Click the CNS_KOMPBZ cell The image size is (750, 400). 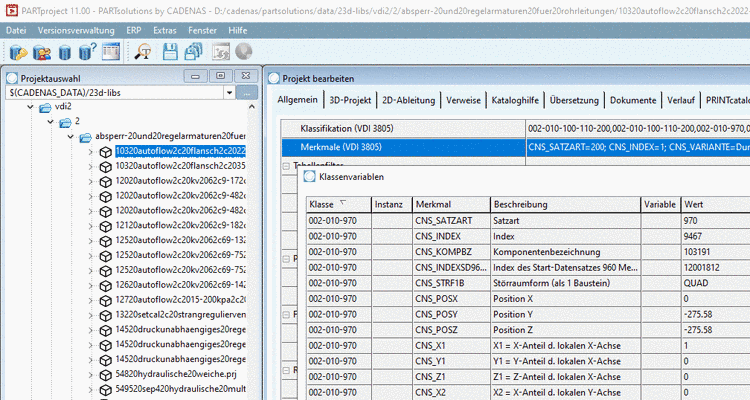pyautogui.click(x=452, y=252)
